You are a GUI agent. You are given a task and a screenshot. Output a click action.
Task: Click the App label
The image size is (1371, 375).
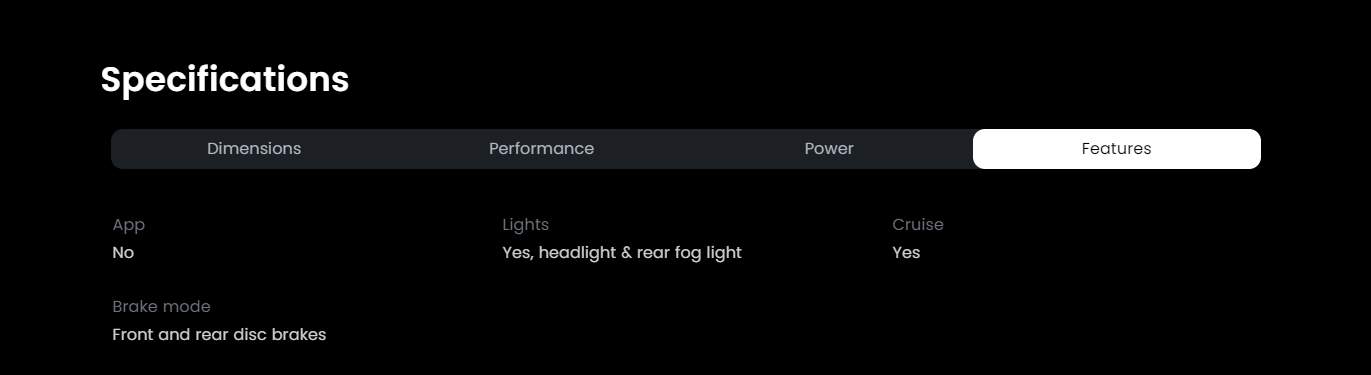(x=129, y=225)
